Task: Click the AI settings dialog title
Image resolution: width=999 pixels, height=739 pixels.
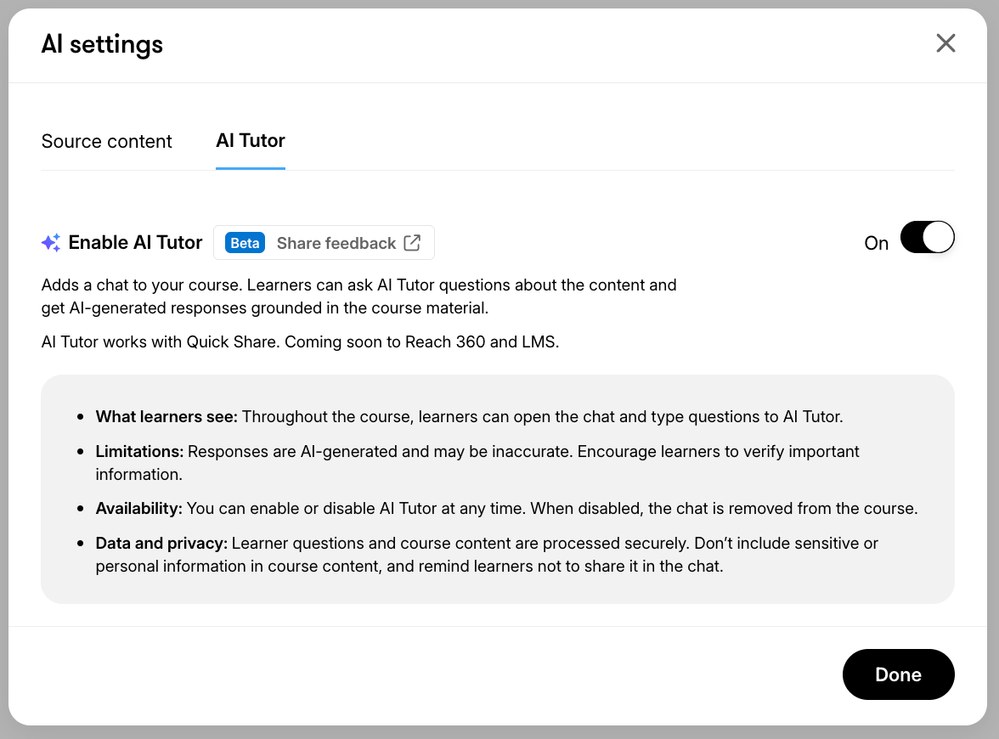Action: 102,45
